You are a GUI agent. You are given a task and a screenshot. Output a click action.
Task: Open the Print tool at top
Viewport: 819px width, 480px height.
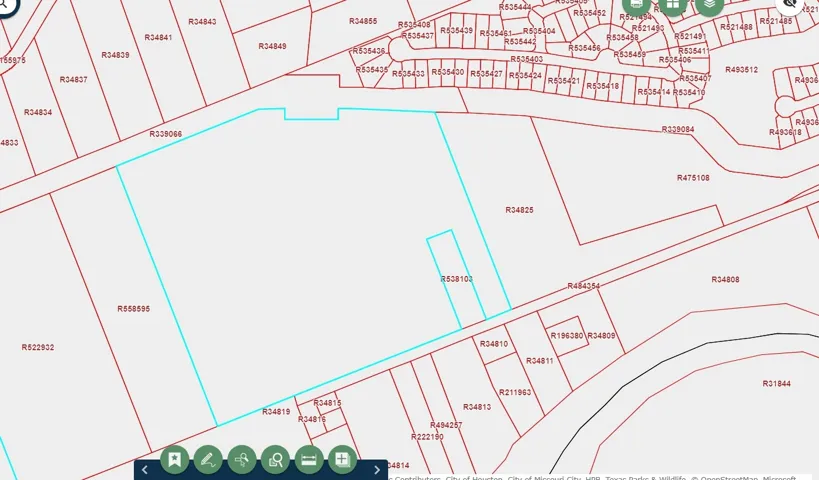tap(636, 5)
